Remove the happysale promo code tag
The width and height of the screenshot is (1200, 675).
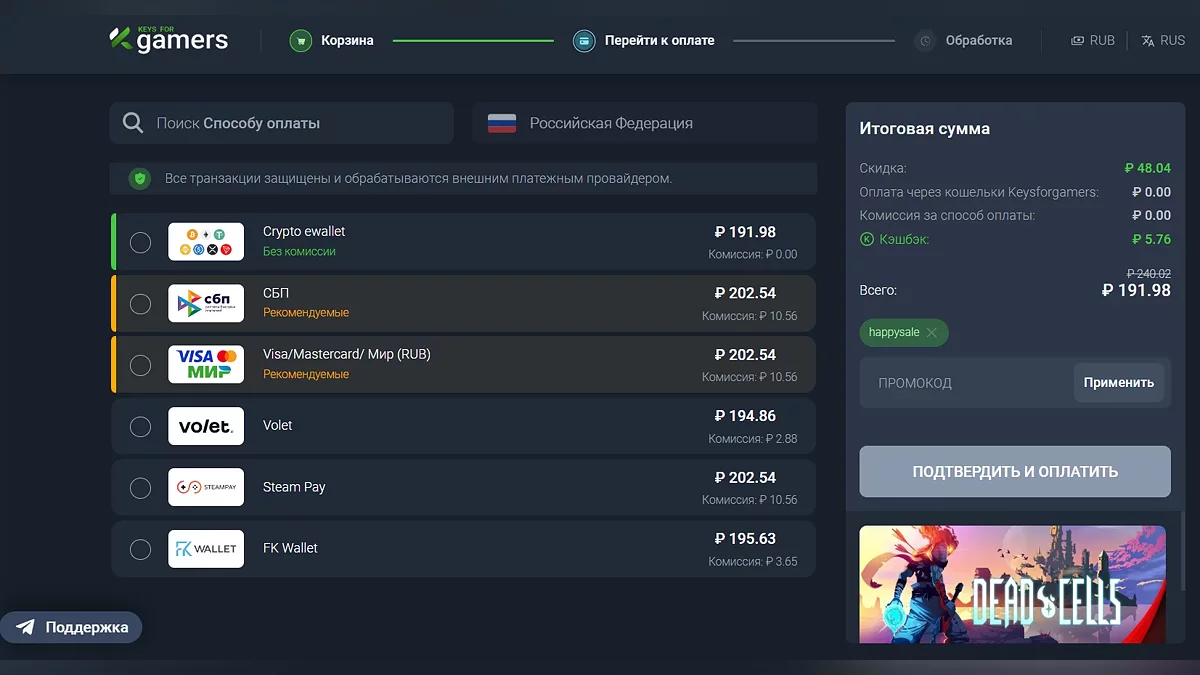(932, 333)
